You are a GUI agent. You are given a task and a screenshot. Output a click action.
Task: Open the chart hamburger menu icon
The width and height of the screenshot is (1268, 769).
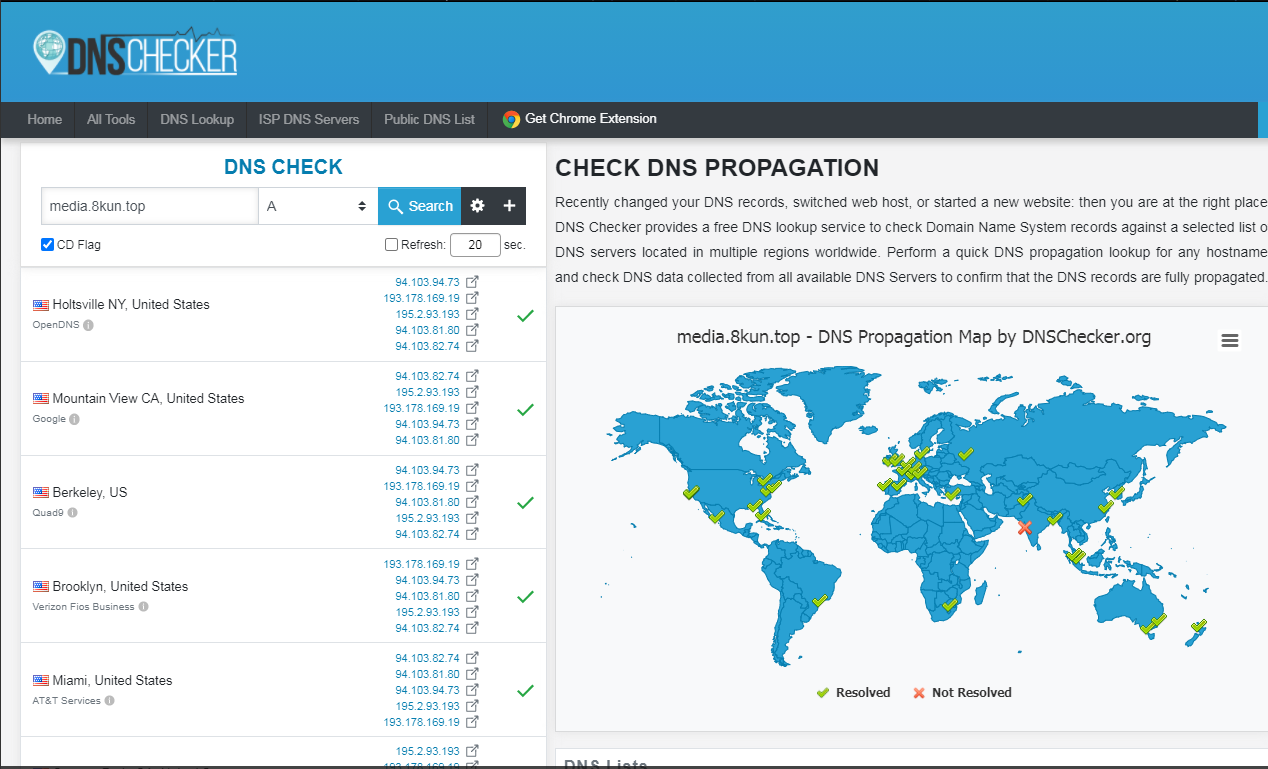1230,341
